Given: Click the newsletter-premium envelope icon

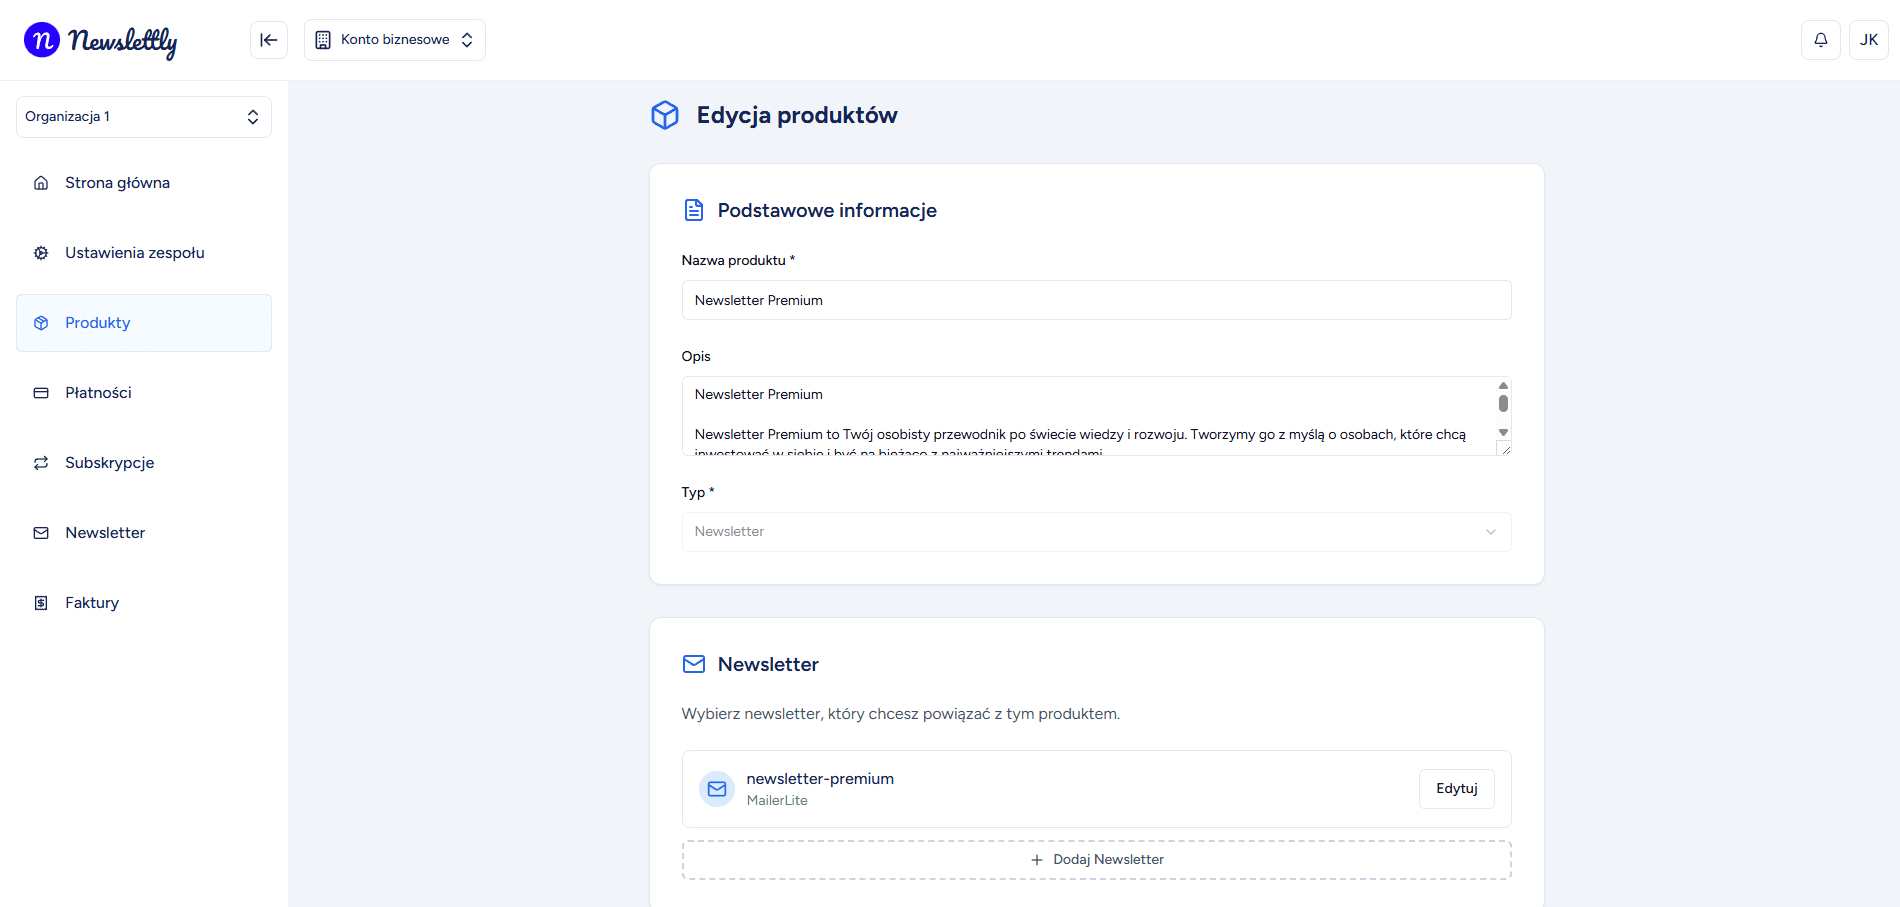Looking at the screenshot, I should pyautogui.click(x=716, y=789).
